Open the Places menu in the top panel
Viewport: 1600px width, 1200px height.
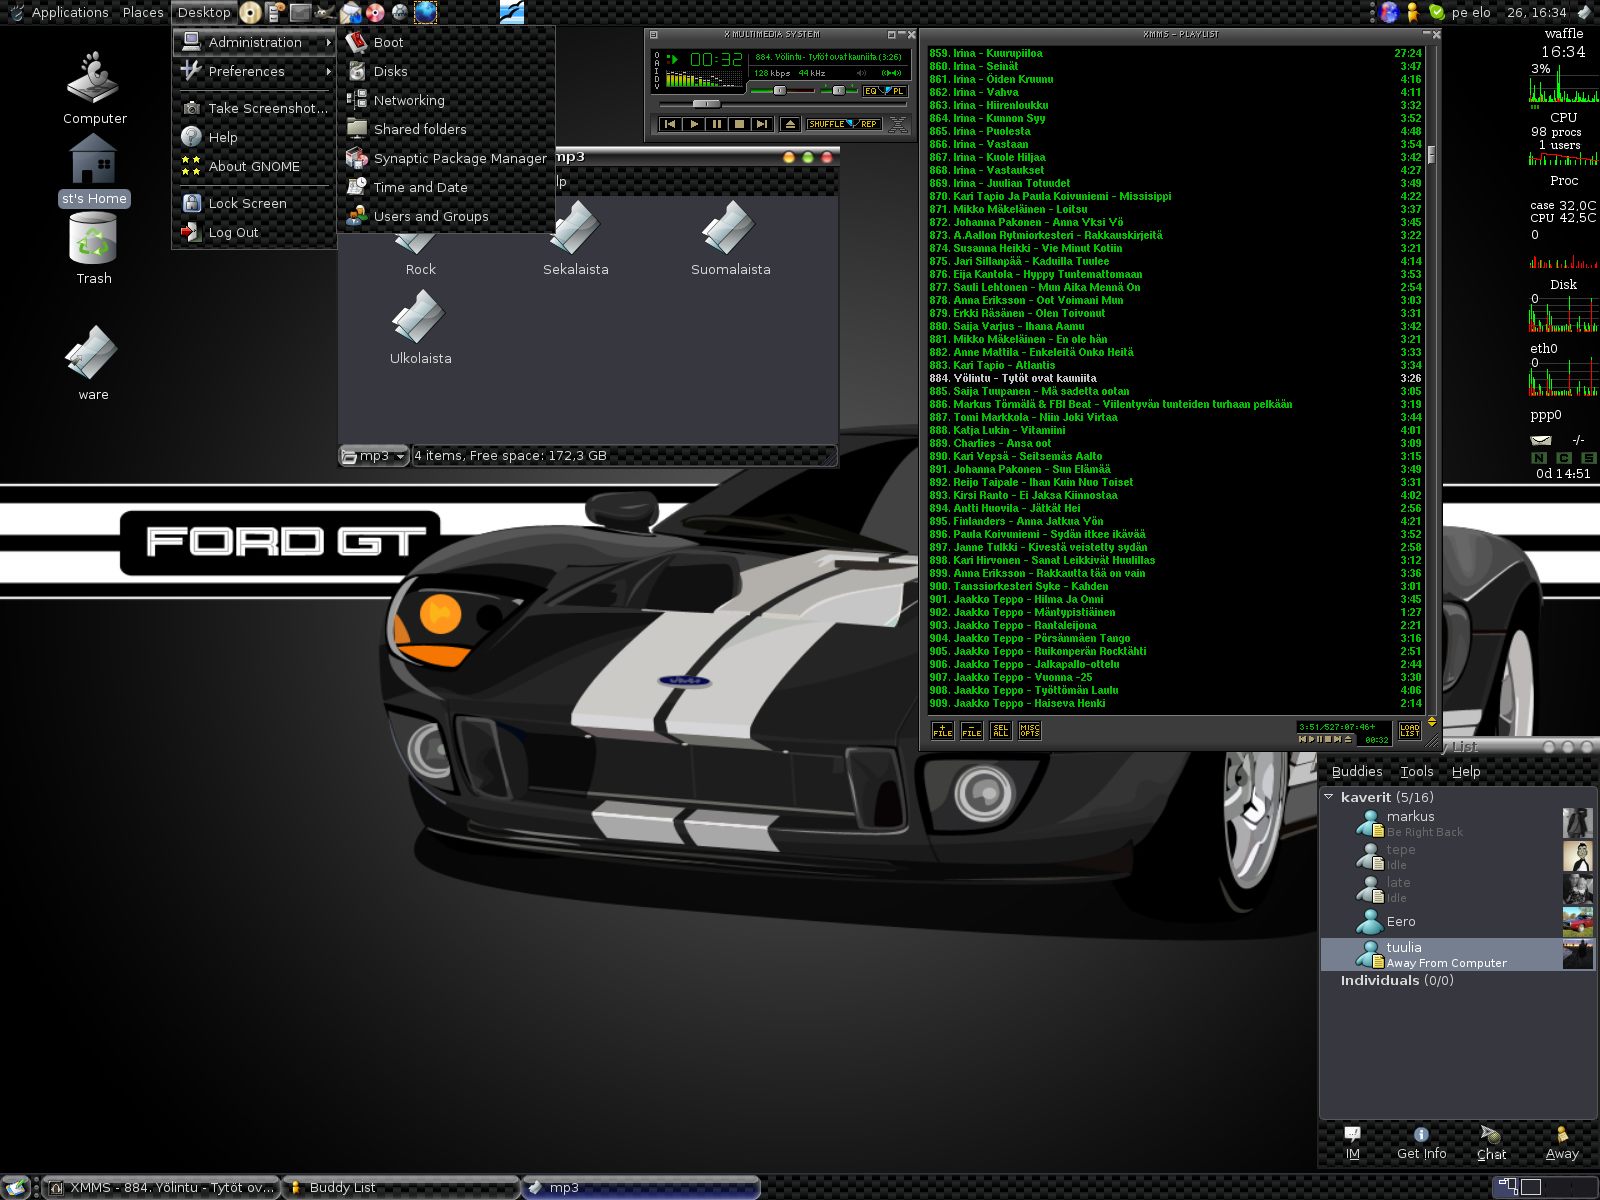143,12
